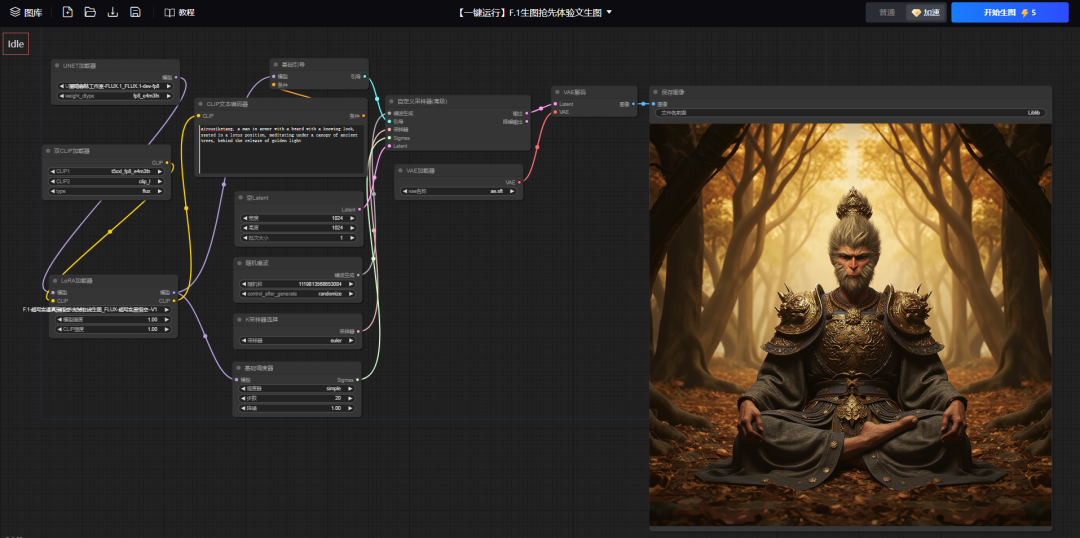This screenshot has width=1080, height=538.
Task: Click the 自定义采样器(高级) node title
Action: point(422,101)
